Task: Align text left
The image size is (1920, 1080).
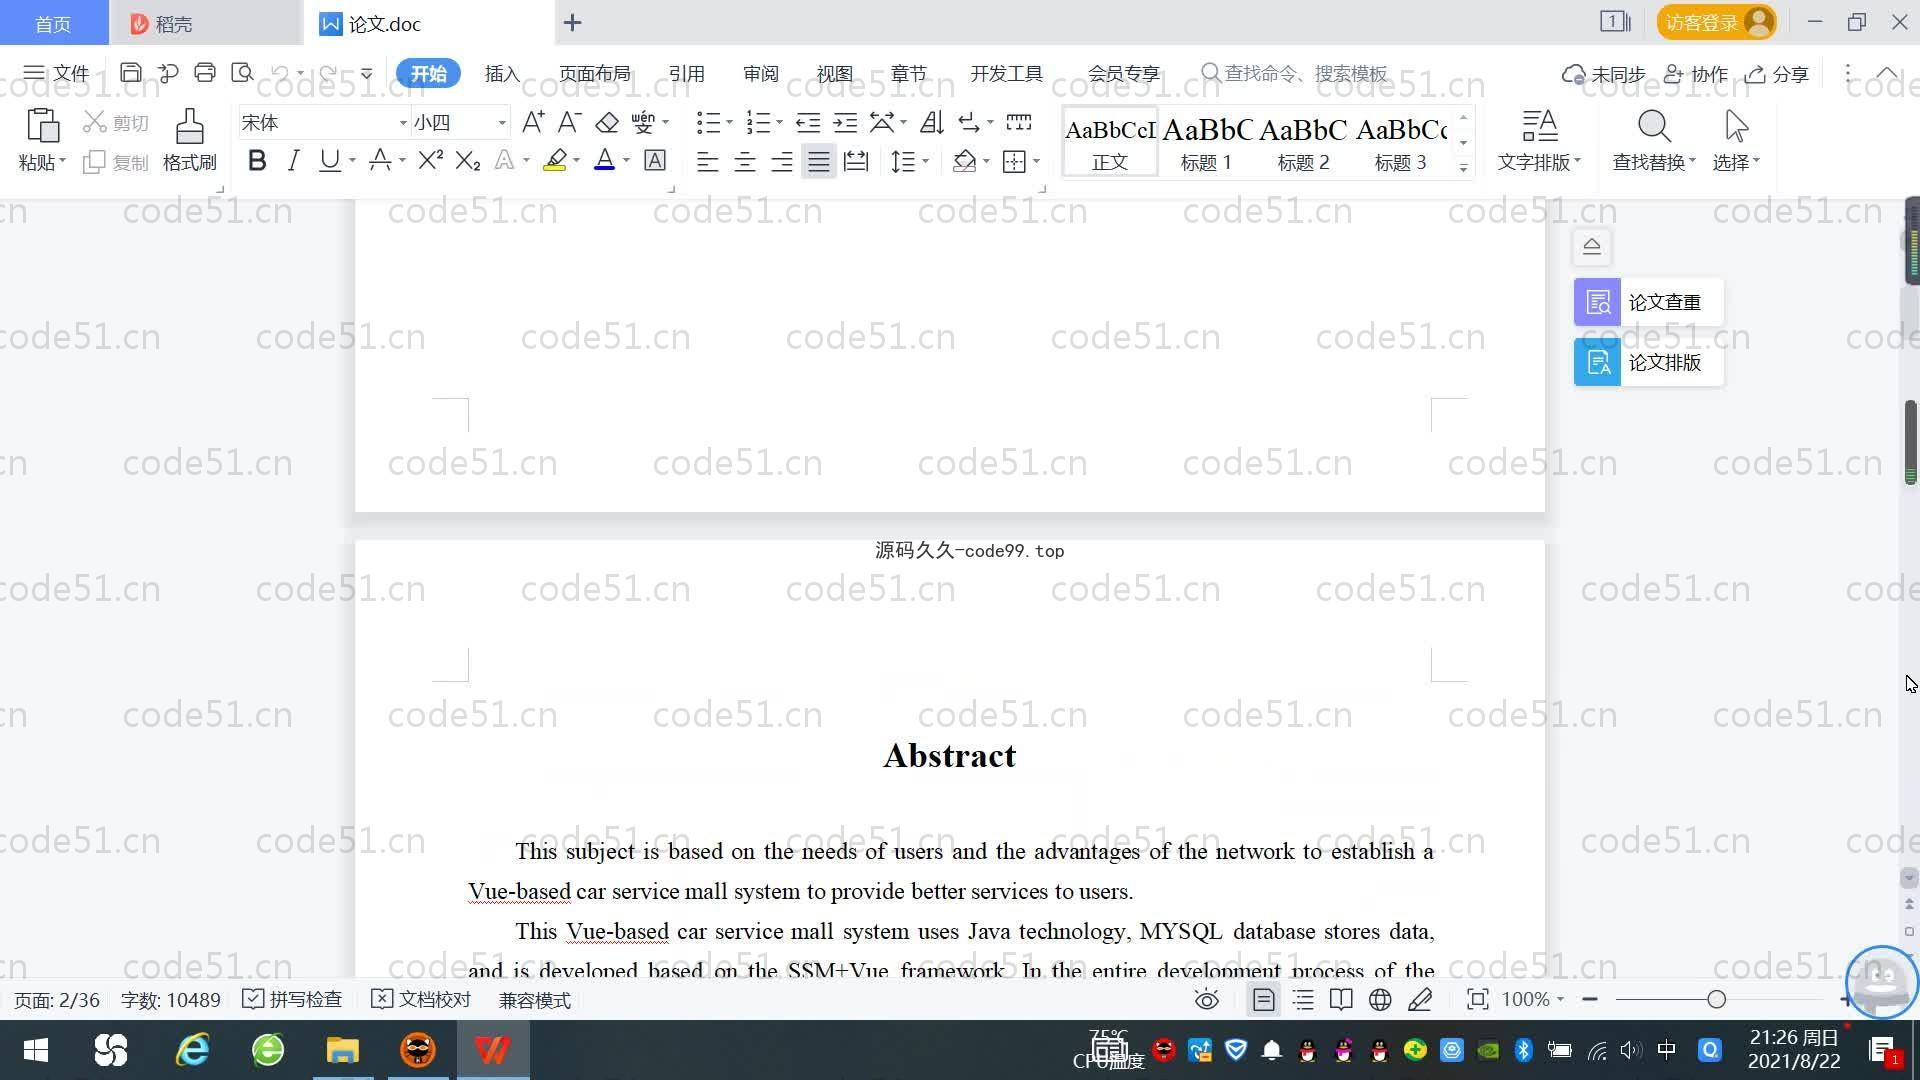Action: click(x=707, y=161)
